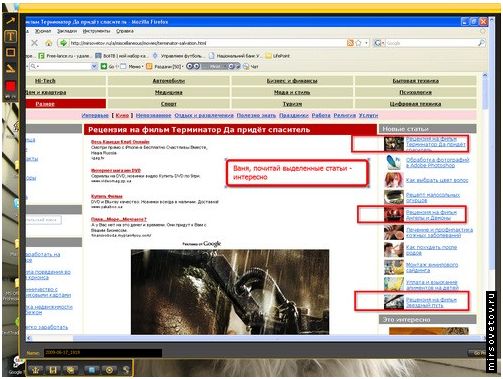The height and width of the screenshot is (379, 503).
Task: Click the magnifier icon in Firefox search box
Action: pyautogui.click(x=481, y=43)
